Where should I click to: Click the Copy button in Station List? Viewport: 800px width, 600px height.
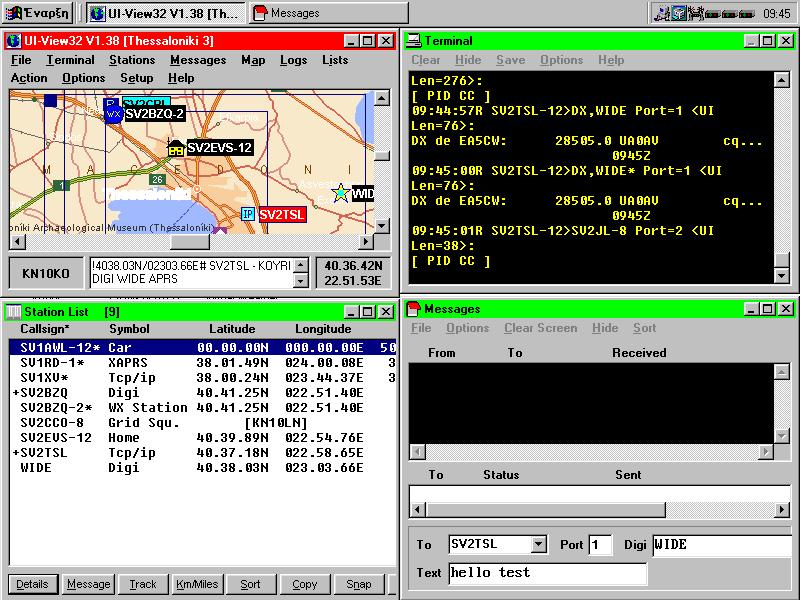305,584
